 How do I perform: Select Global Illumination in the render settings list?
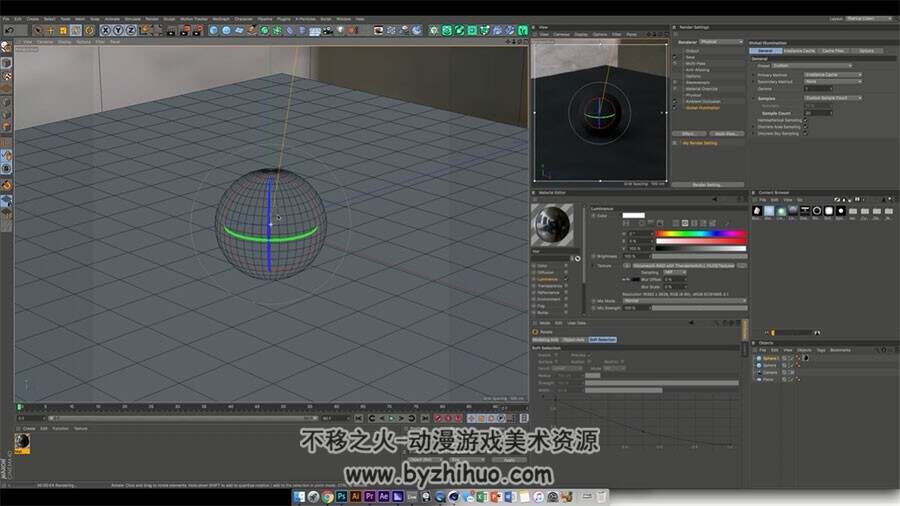(703, 108)
